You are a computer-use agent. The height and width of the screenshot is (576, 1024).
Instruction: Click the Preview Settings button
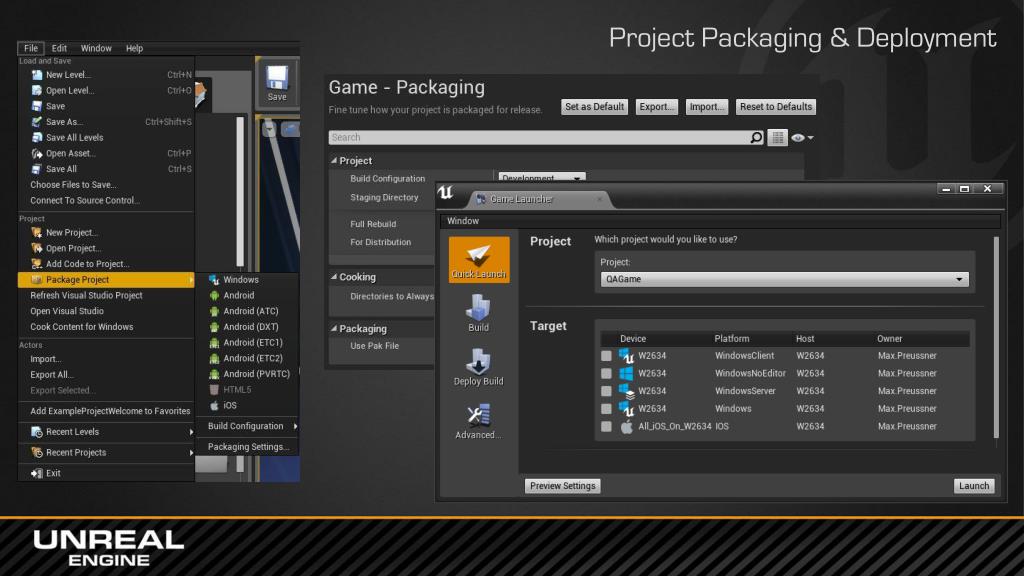562,486
